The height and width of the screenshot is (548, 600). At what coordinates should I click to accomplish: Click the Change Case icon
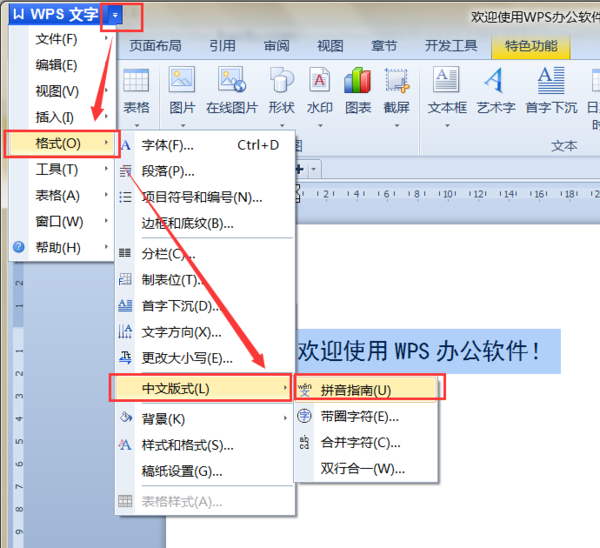click(x=125, y=357)
